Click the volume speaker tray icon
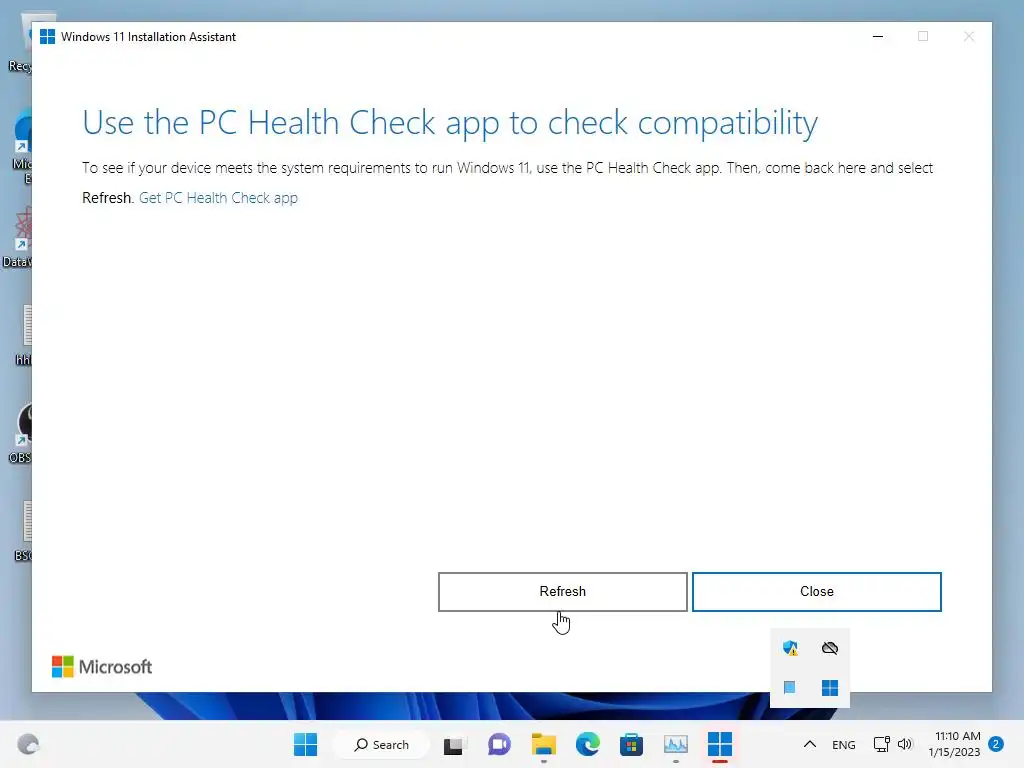Screen dimensions: 1024x768 (905, 744)
